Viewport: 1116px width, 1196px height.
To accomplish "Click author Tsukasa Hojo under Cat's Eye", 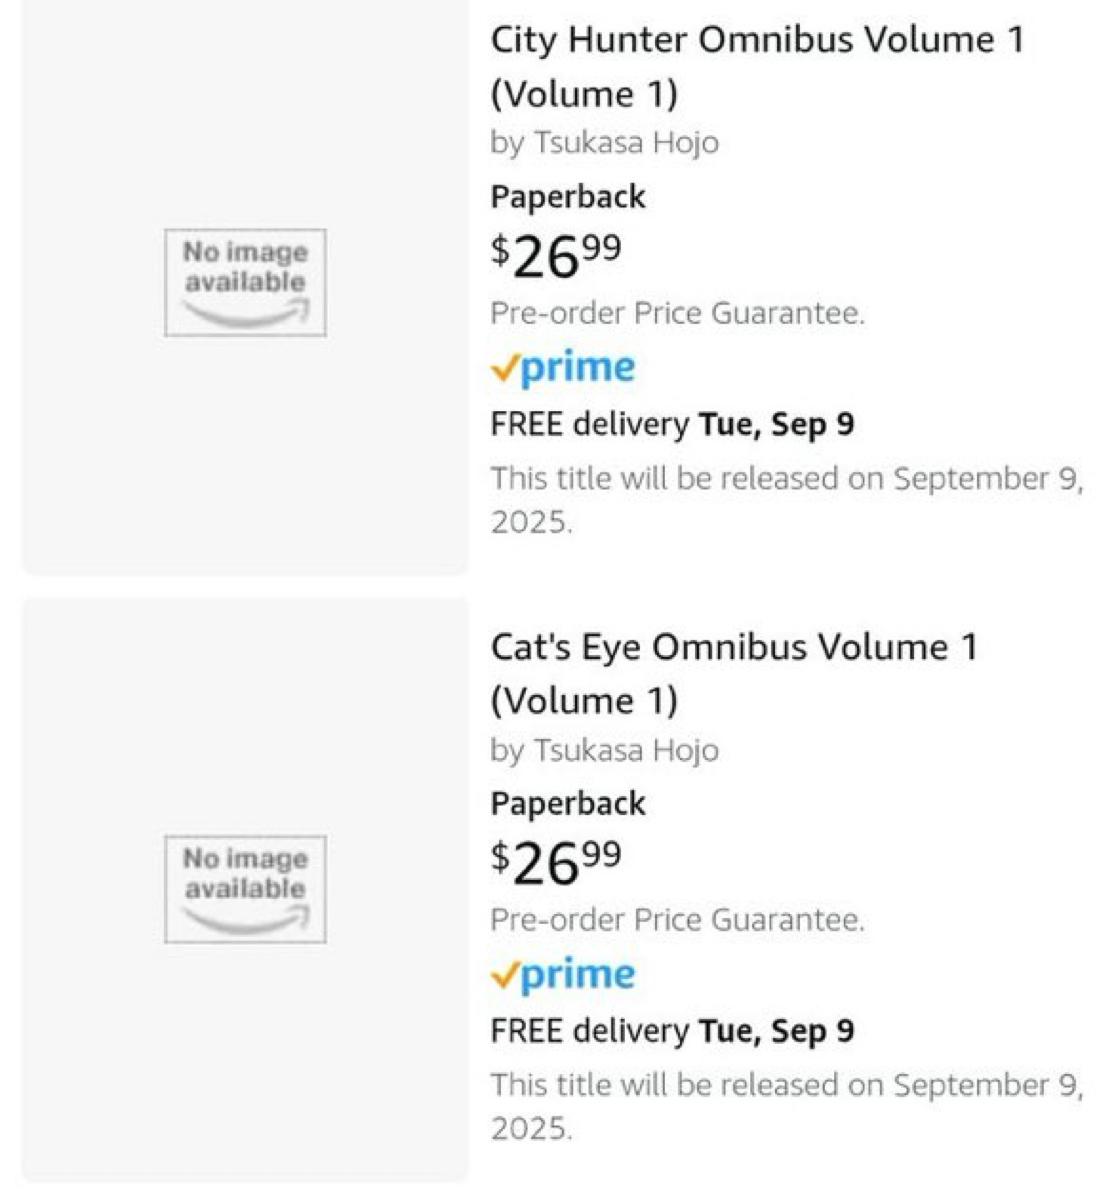I will pyautogui.click(x=626, y=750).
